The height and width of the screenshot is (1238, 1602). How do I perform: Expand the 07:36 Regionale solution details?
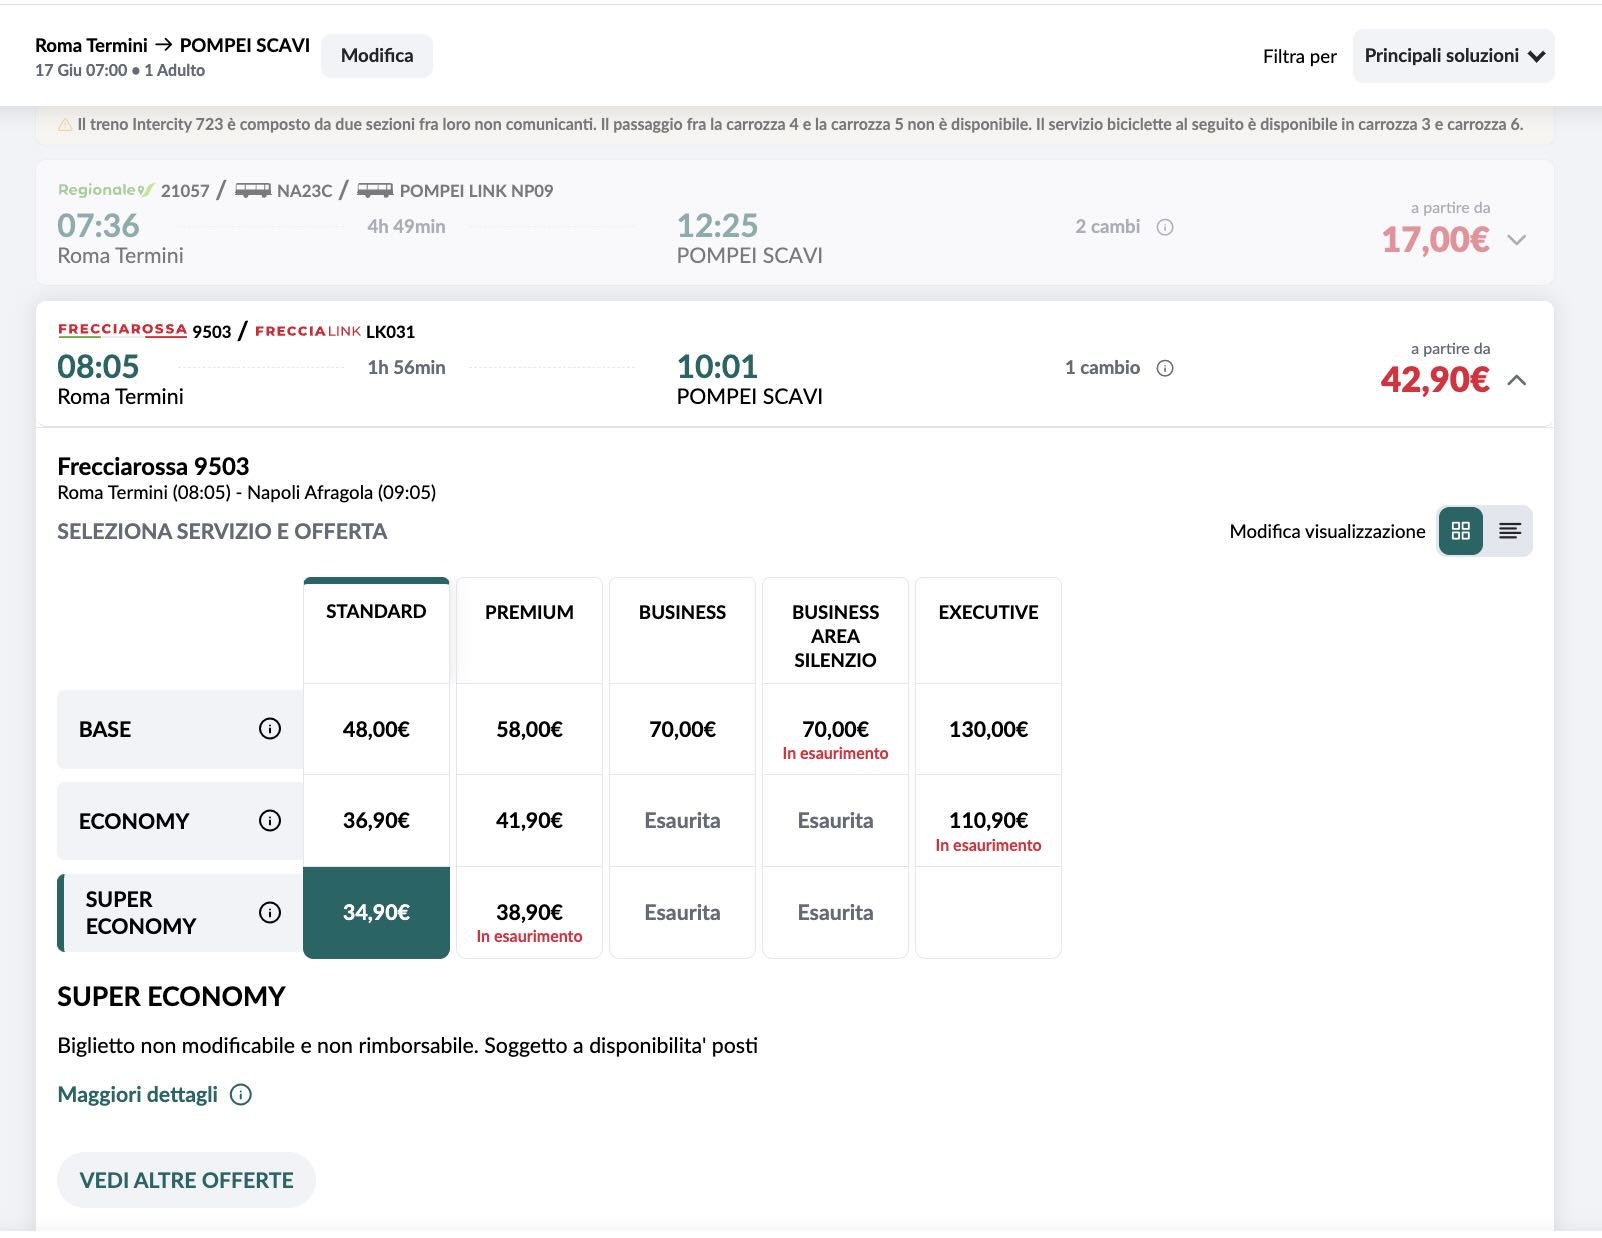tap(1517, 240)
